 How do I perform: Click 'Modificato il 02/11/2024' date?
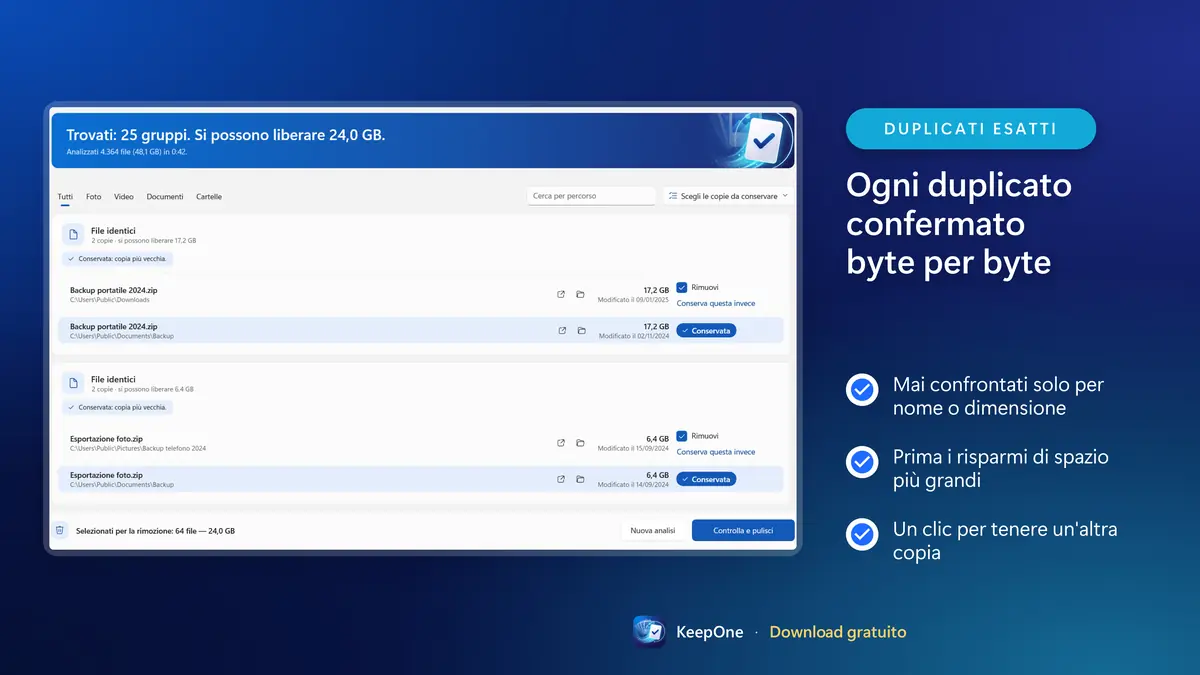(633, 336)
